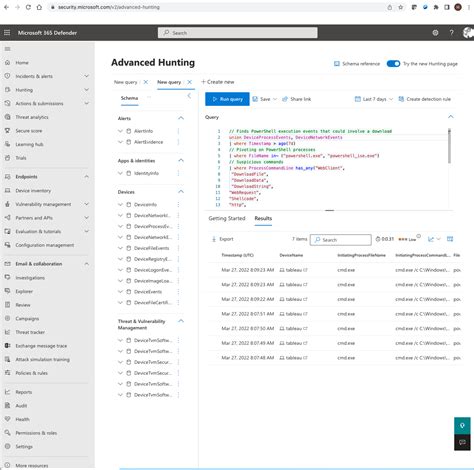
Task: Open Threat analytics in the sidebar
Action: click(x=32, y=117)
